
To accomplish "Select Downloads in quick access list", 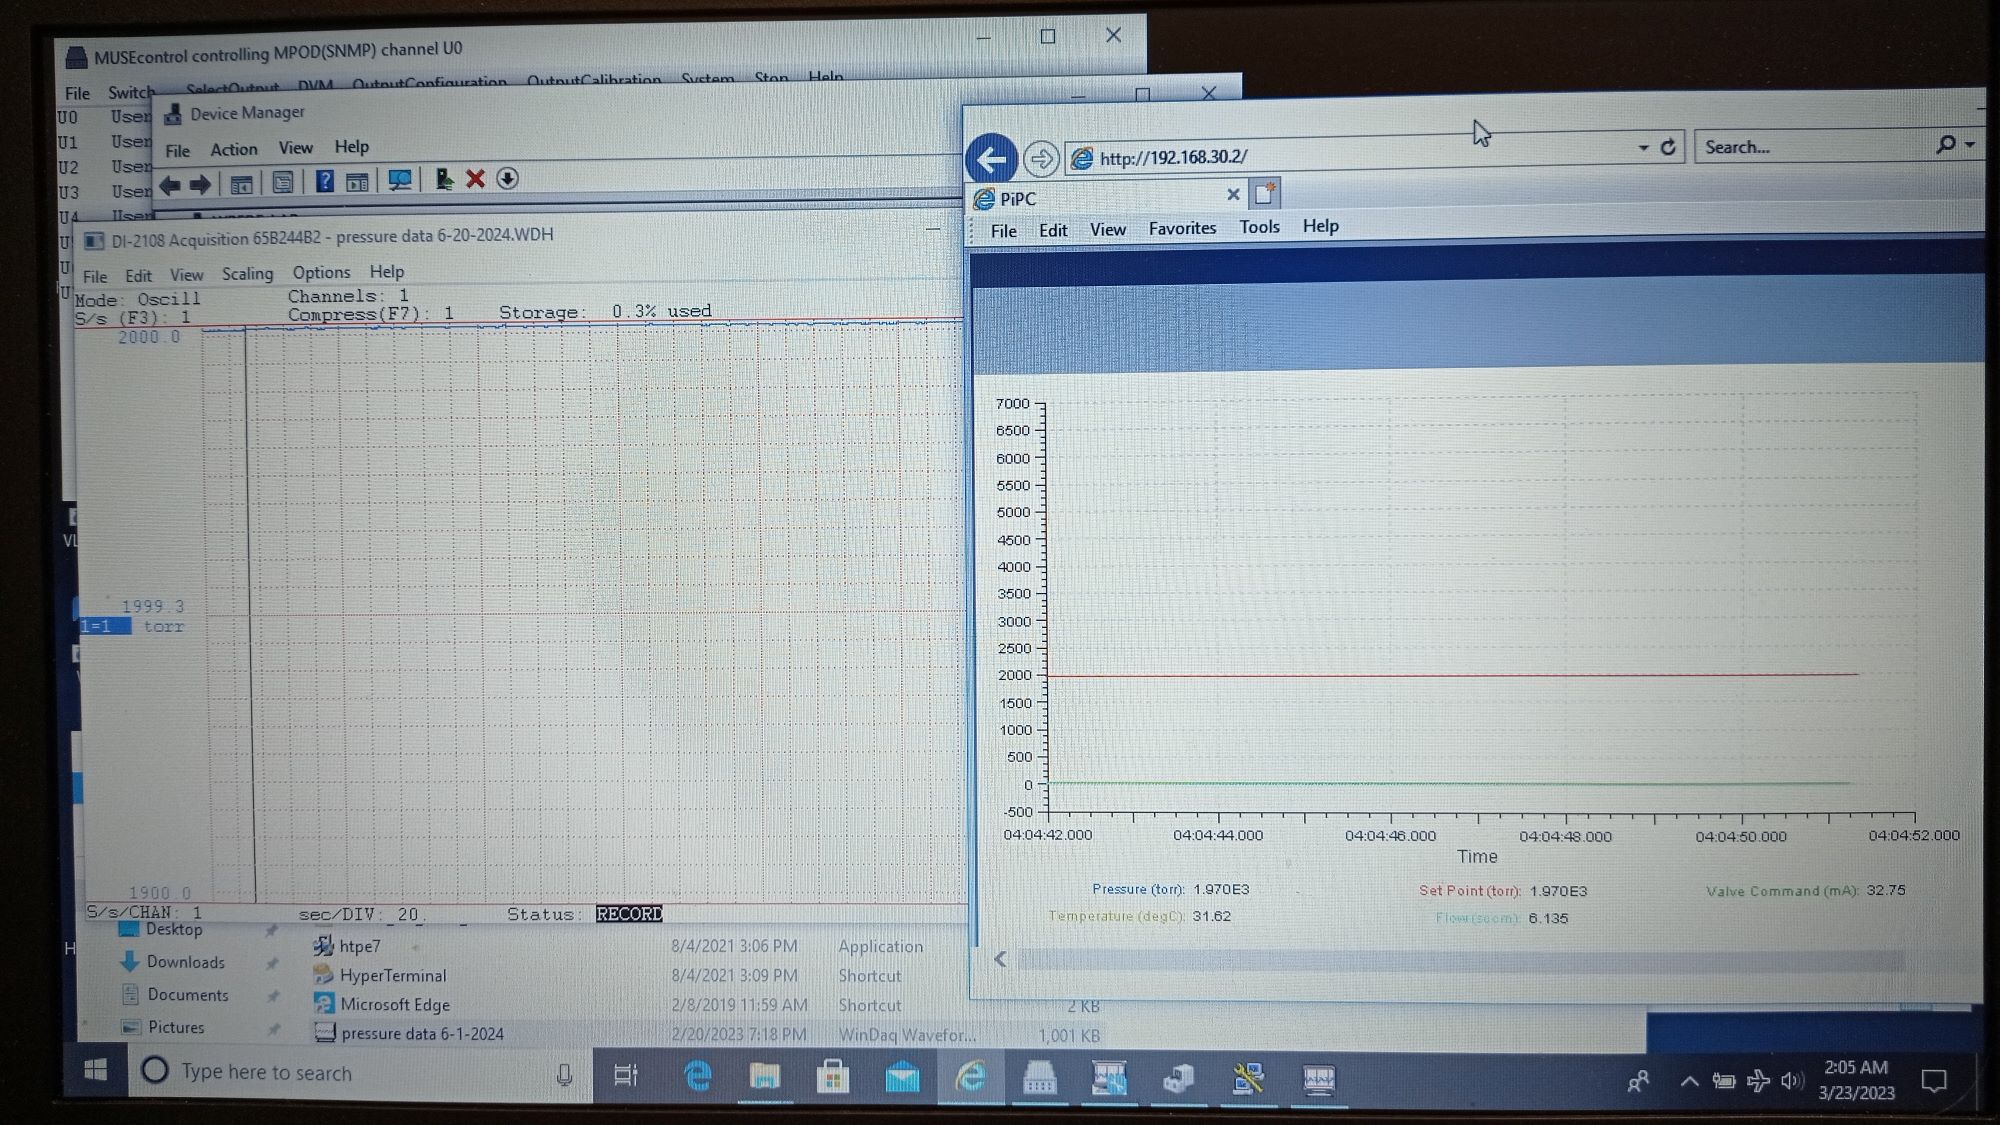I will [185, 962].
